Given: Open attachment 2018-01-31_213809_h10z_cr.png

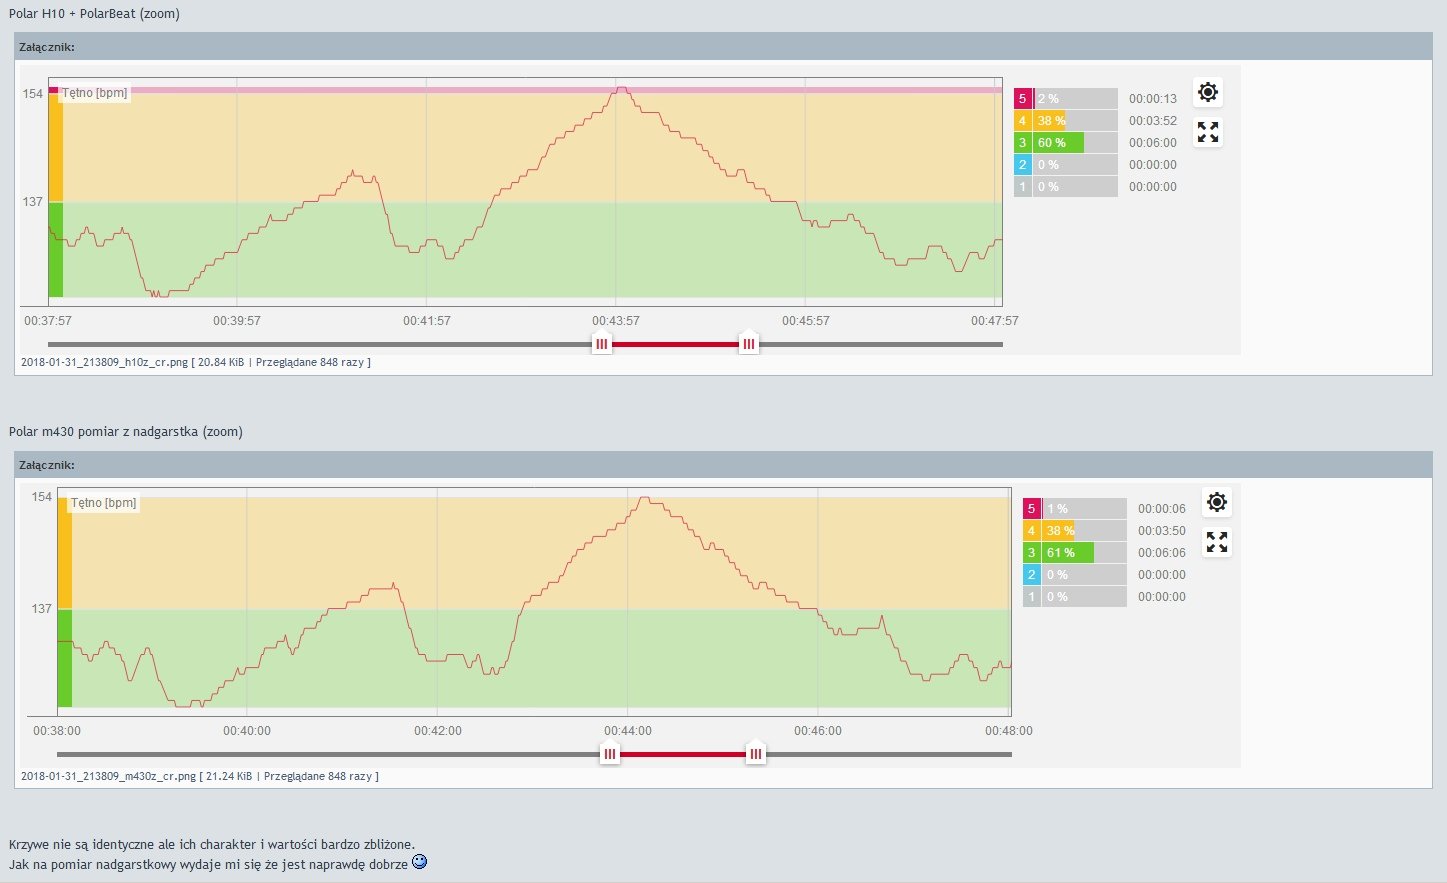Looking at the screenshot, I should click(x=104, y=363).
